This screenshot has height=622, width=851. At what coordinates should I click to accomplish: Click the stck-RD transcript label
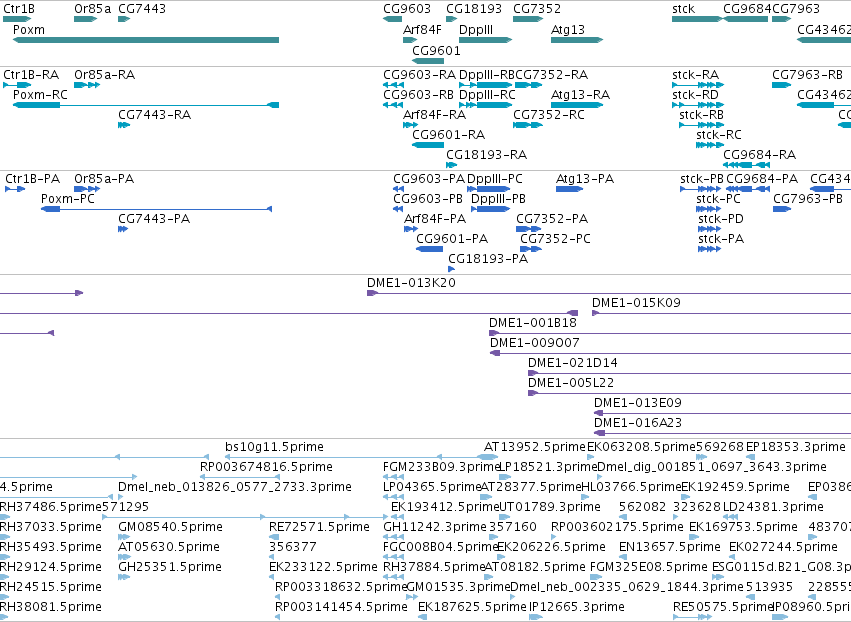click(695, 95)
